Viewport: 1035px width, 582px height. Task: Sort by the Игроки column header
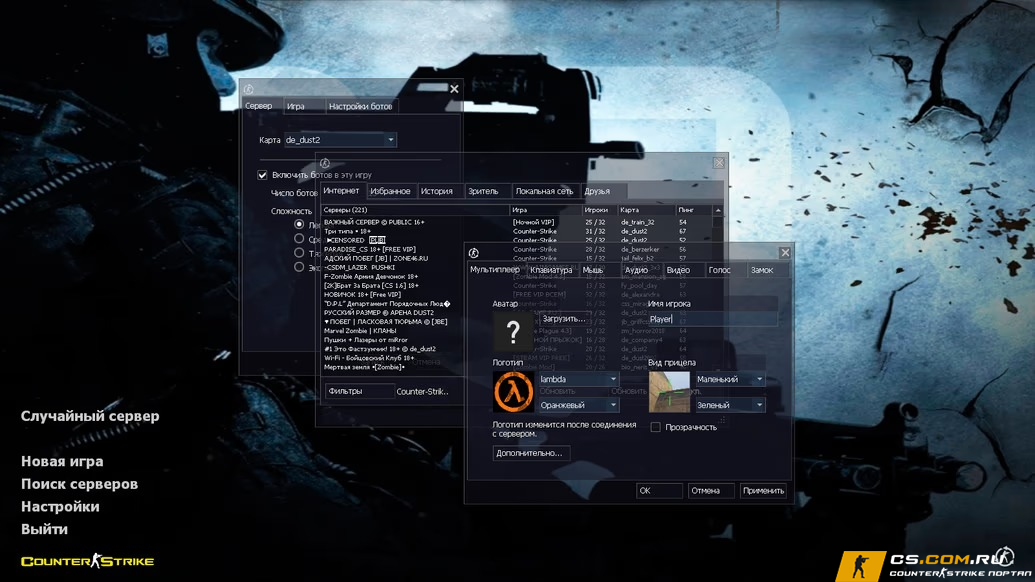tap(599, 210)
